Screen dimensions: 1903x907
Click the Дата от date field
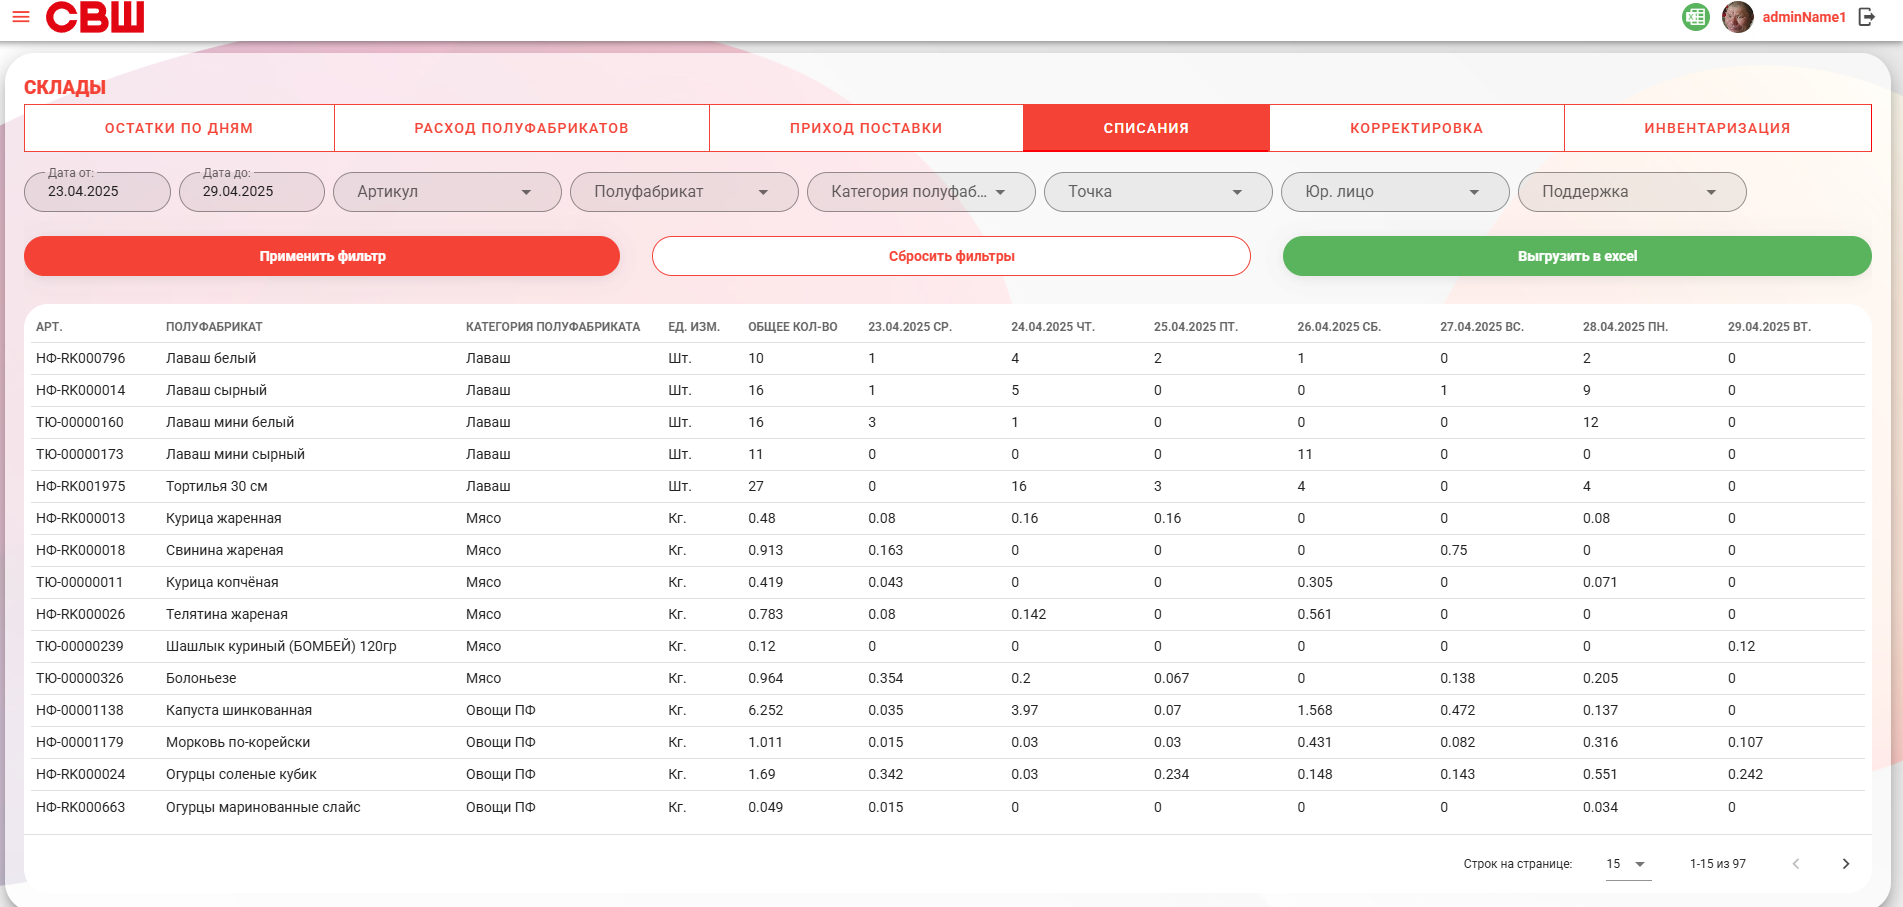click(x=97, y=192)
